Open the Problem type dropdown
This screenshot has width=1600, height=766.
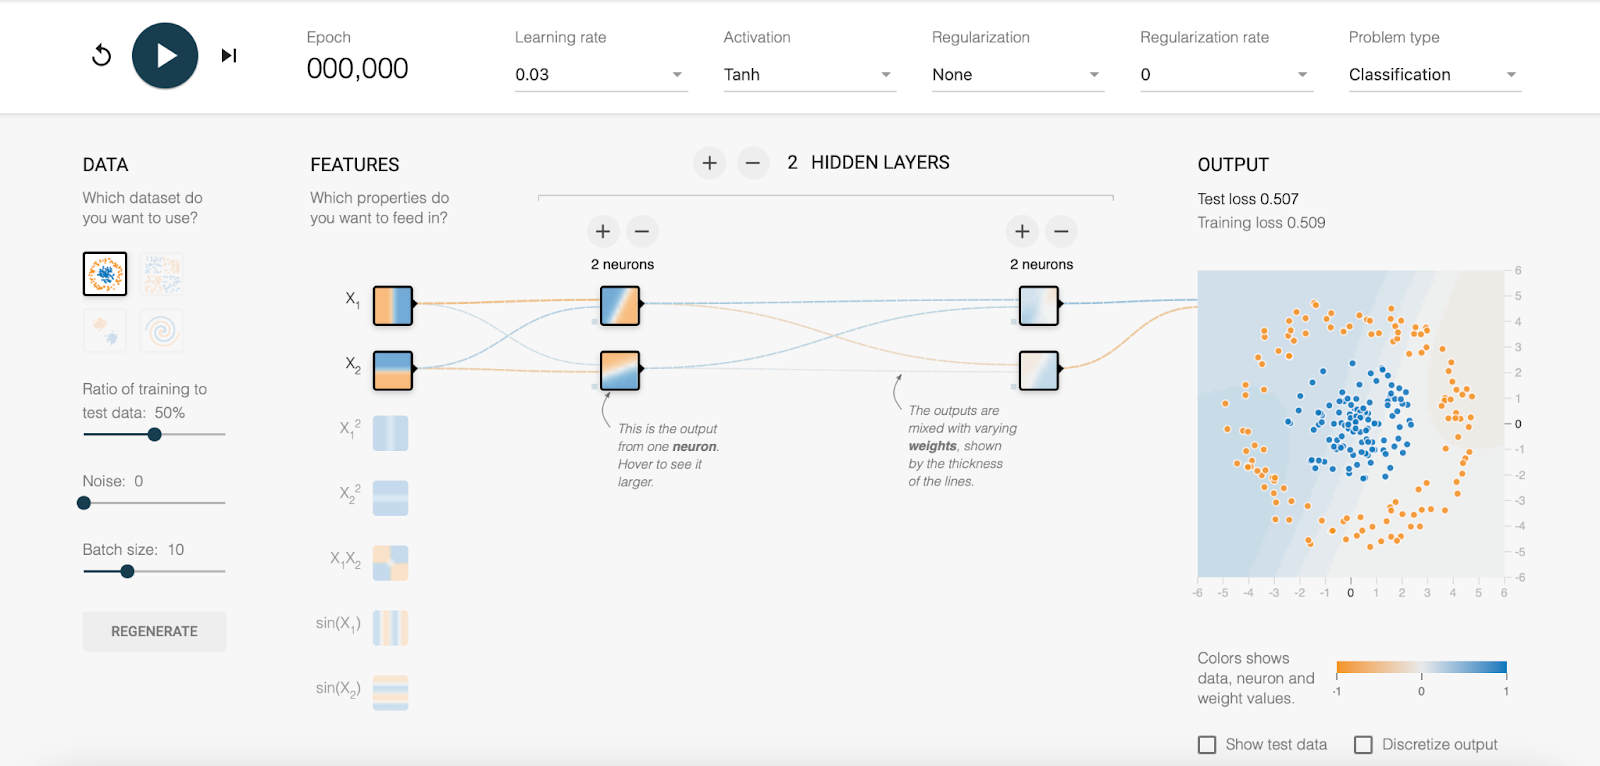coord(1435,75)
